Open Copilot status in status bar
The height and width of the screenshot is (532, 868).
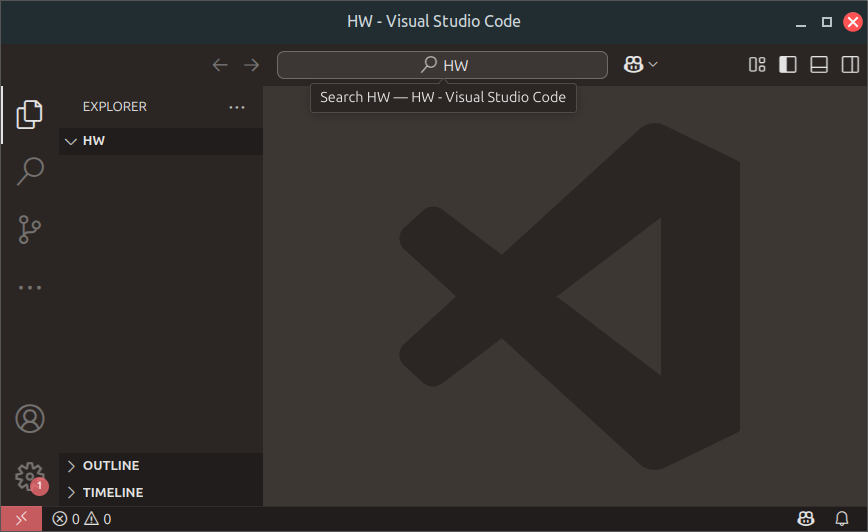coord(806,519)
